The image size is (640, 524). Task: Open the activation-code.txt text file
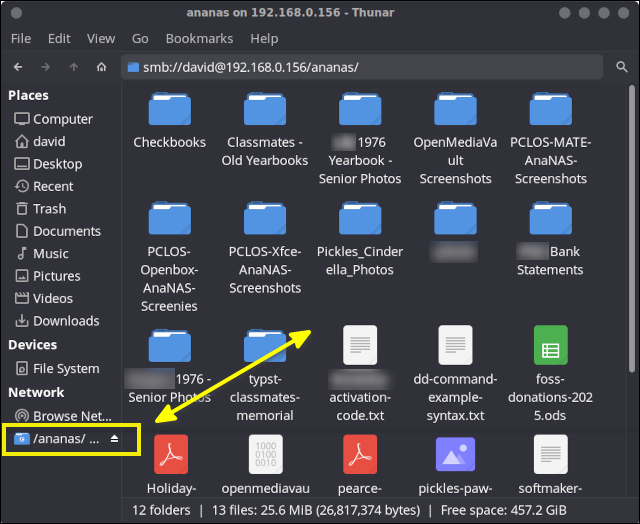click(x=359, y=346)
